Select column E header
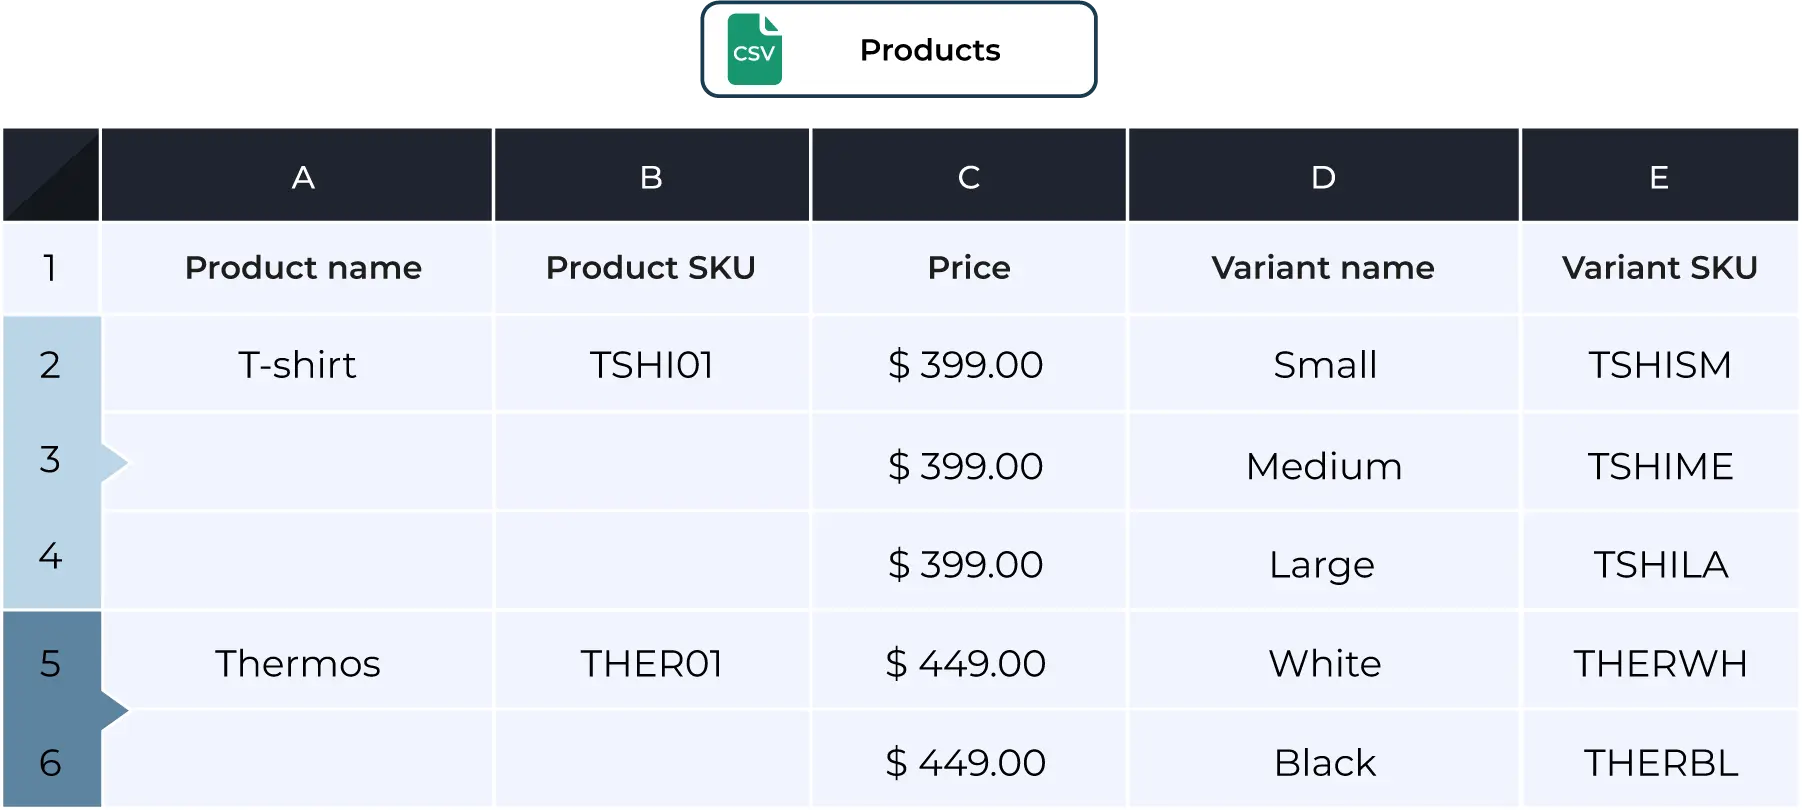The image size is (1802, 810). tap(1660, 175)
